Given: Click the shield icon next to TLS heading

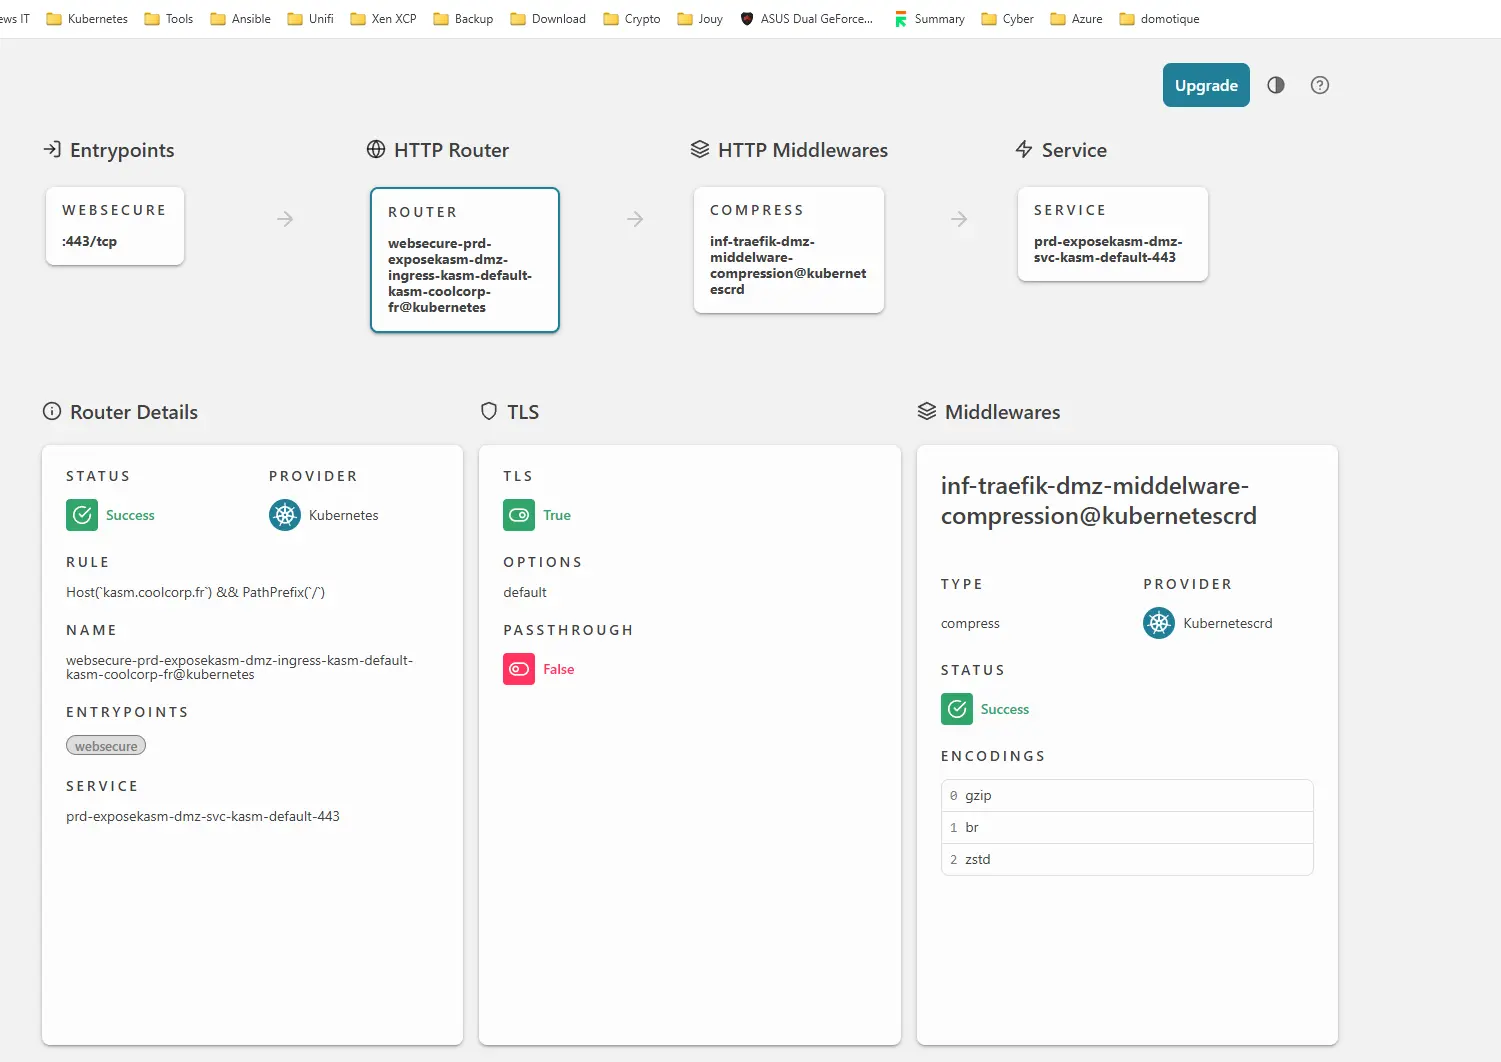Looking at the screenshot, I should click(488, 411).
